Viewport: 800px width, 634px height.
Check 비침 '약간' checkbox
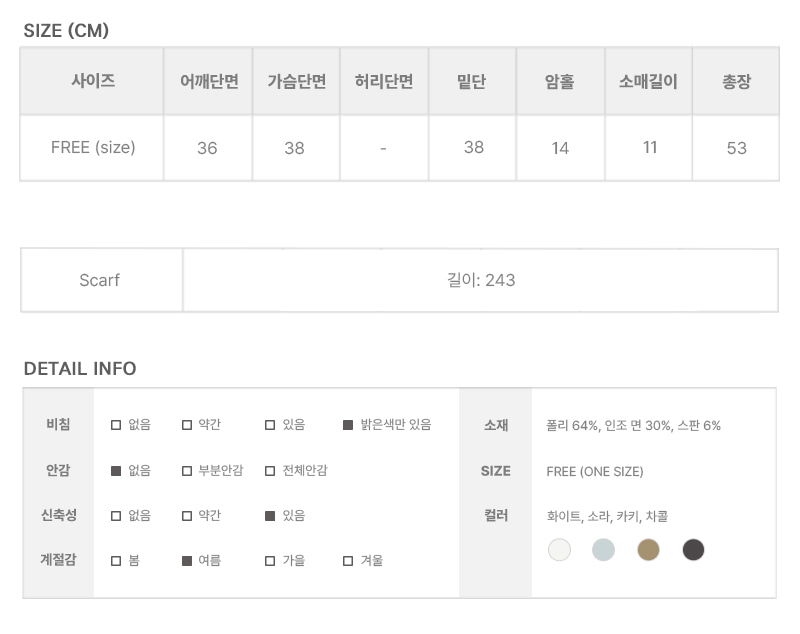[187, 425]
